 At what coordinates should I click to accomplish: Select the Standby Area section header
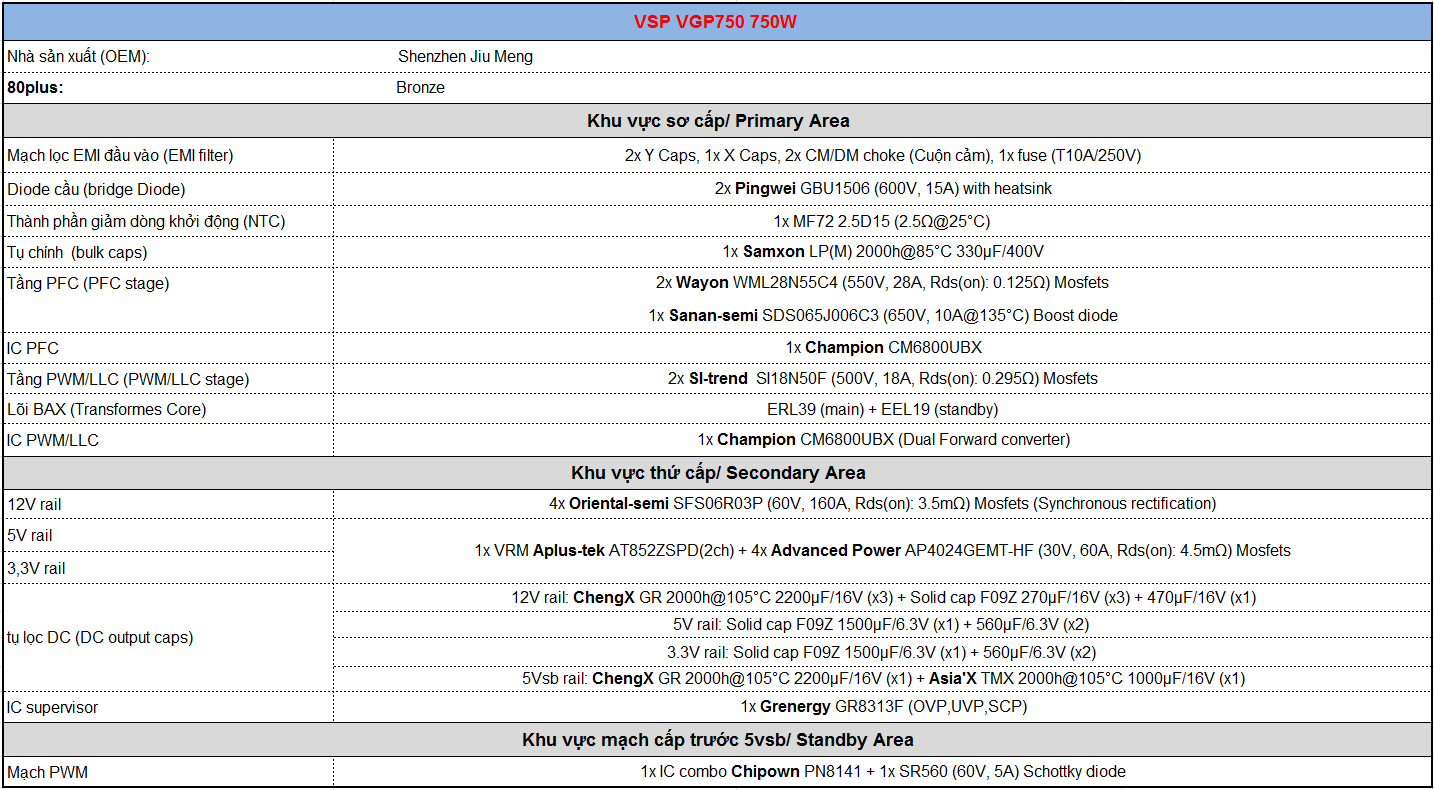point(716,740)
